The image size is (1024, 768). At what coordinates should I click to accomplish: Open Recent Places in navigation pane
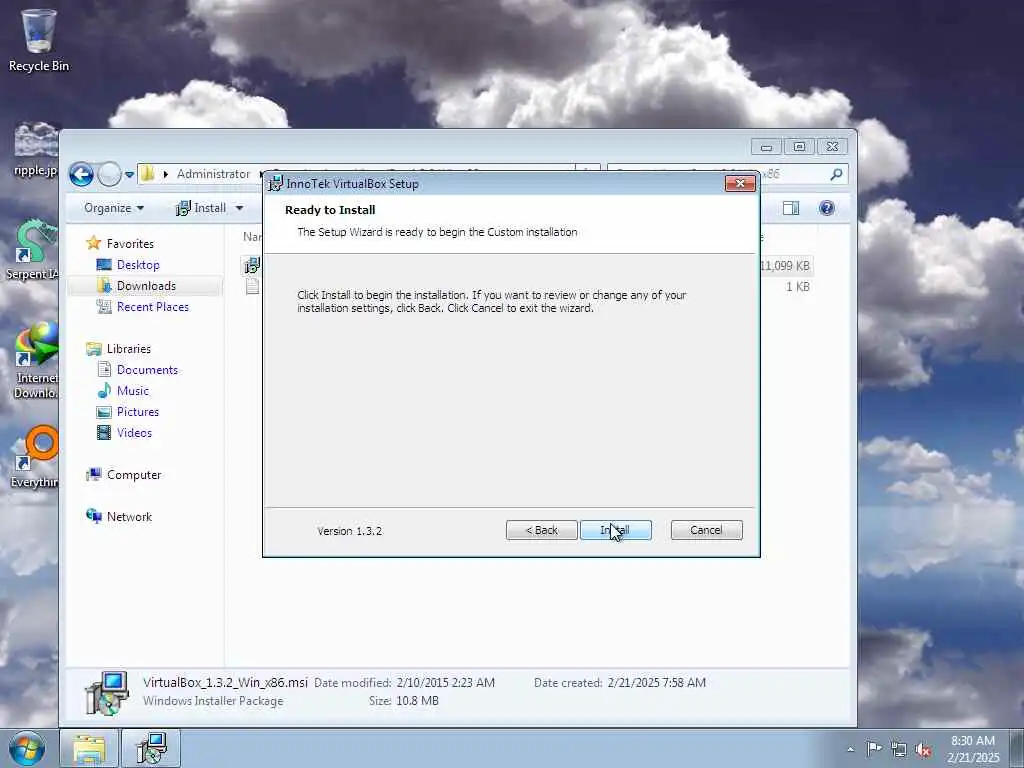[153, 306]
